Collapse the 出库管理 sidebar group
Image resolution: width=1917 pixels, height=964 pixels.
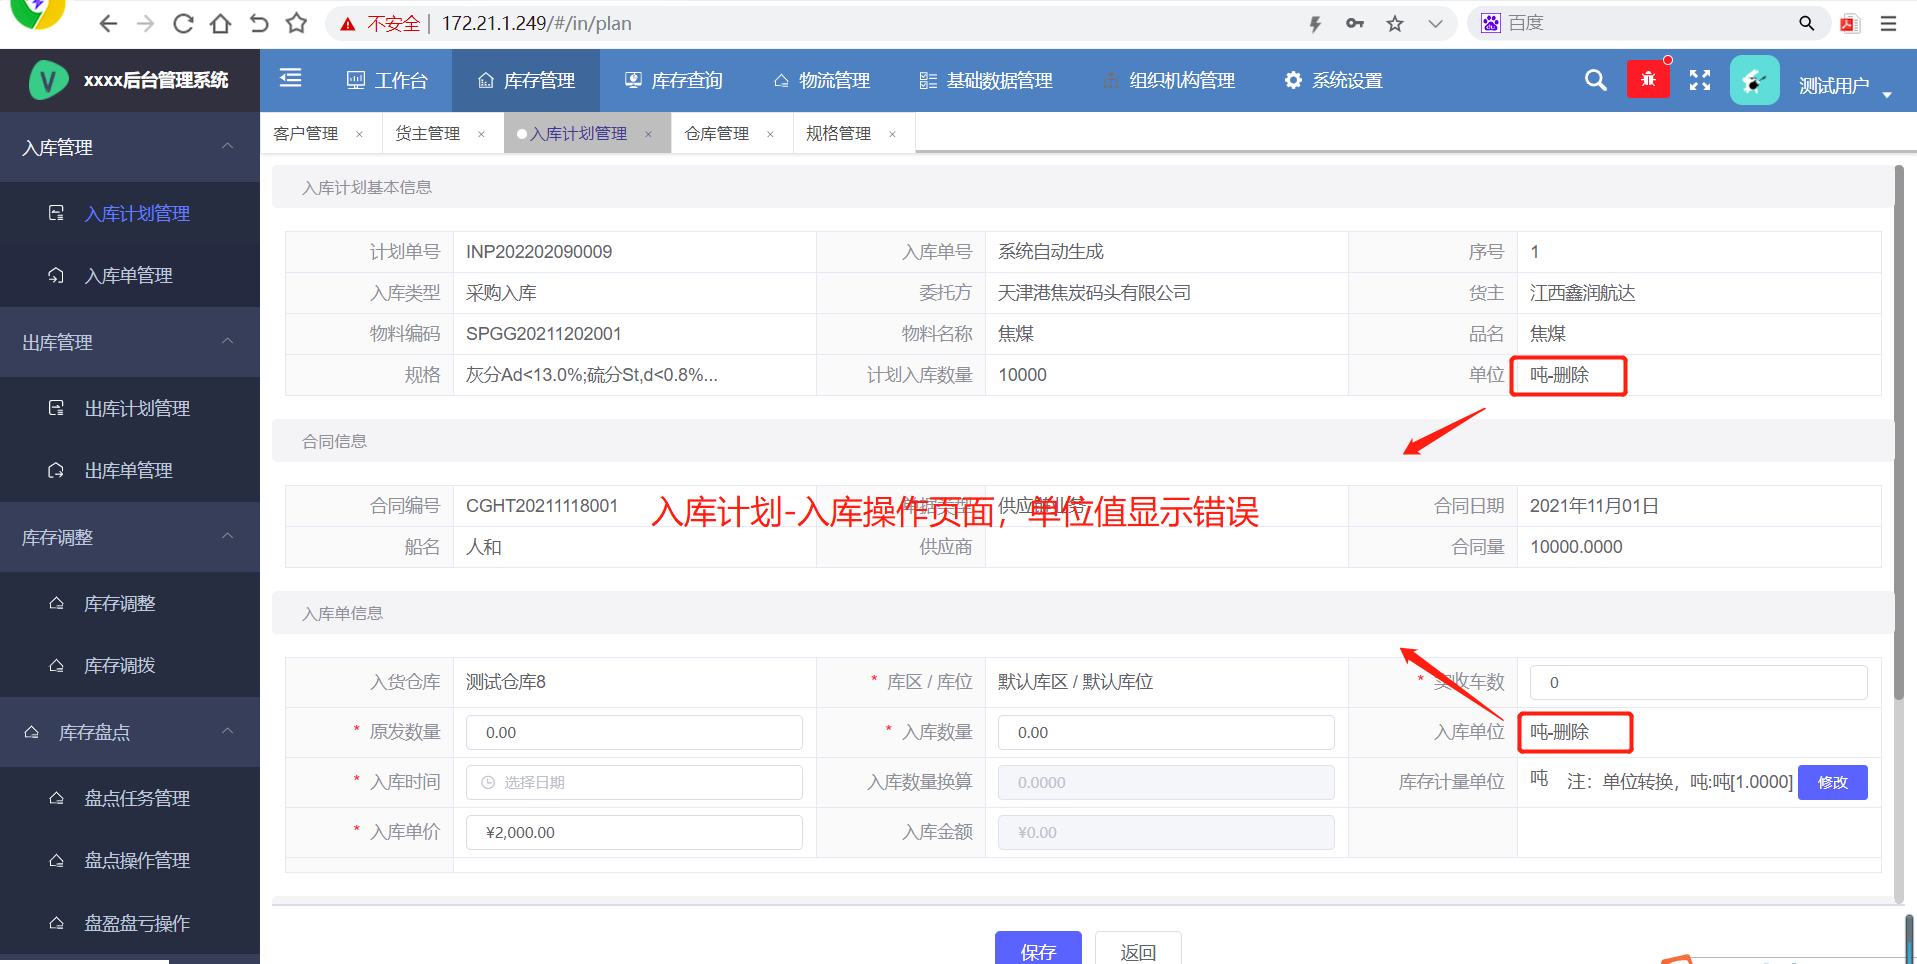(130, 342)
